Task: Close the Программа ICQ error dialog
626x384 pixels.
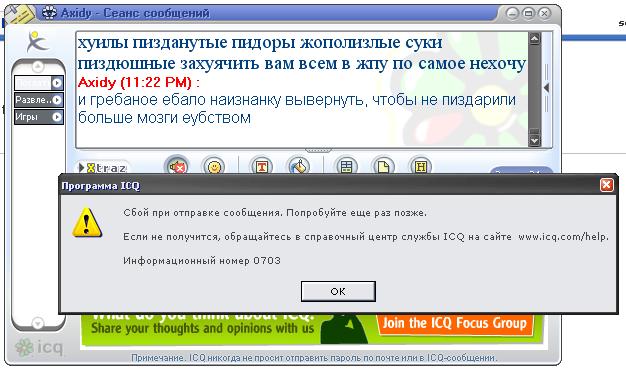Action: tap(606, 185)
